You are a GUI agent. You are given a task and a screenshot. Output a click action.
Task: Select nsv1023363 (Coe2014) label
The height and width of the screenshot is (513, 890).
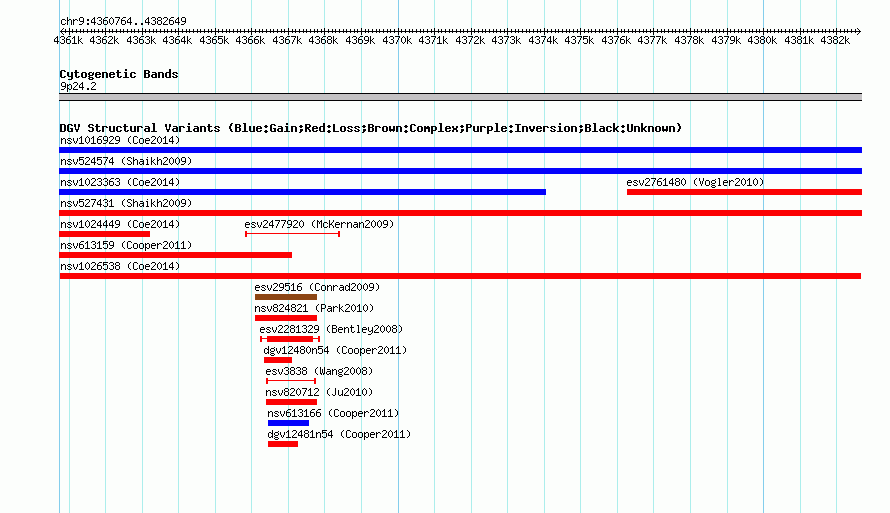[x=120, y=182]
